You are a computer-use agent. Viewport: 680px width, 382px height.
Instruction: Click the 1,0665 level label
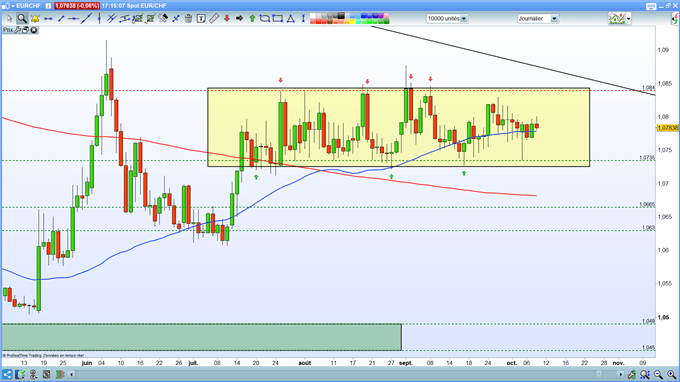point(647,205)
